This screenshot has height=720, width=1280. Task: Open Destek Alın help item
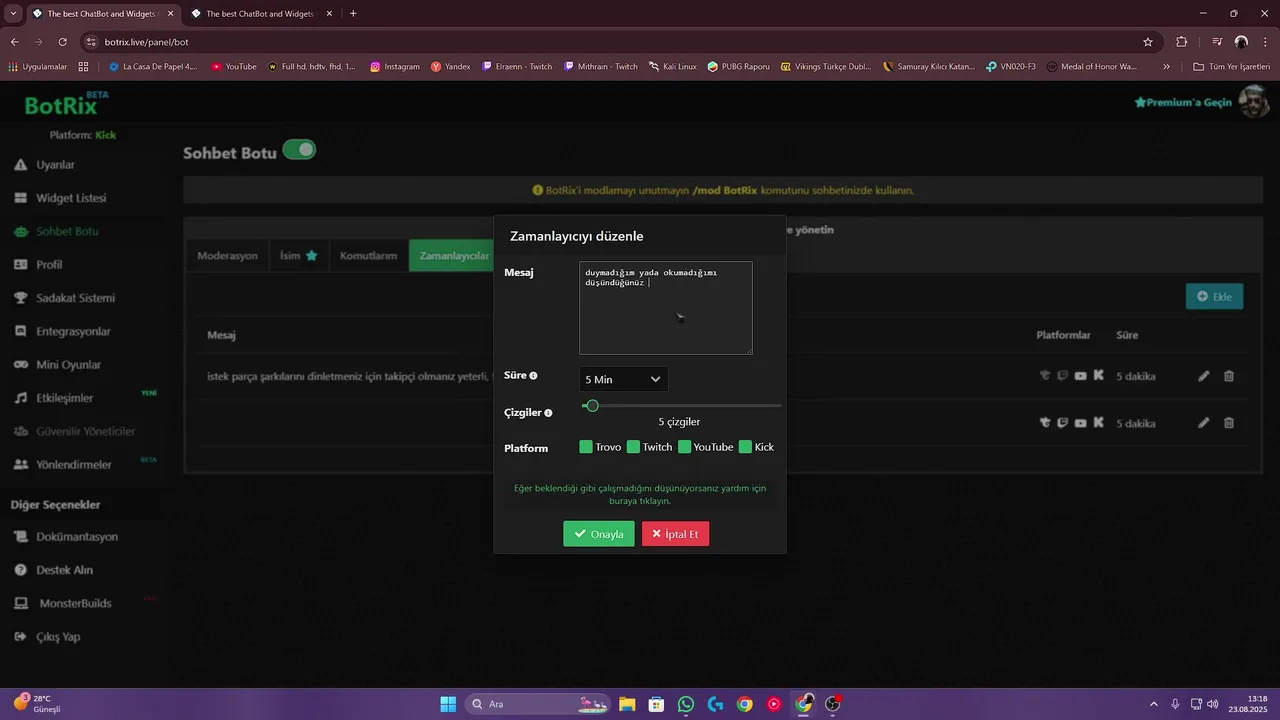tap(54, 570)
